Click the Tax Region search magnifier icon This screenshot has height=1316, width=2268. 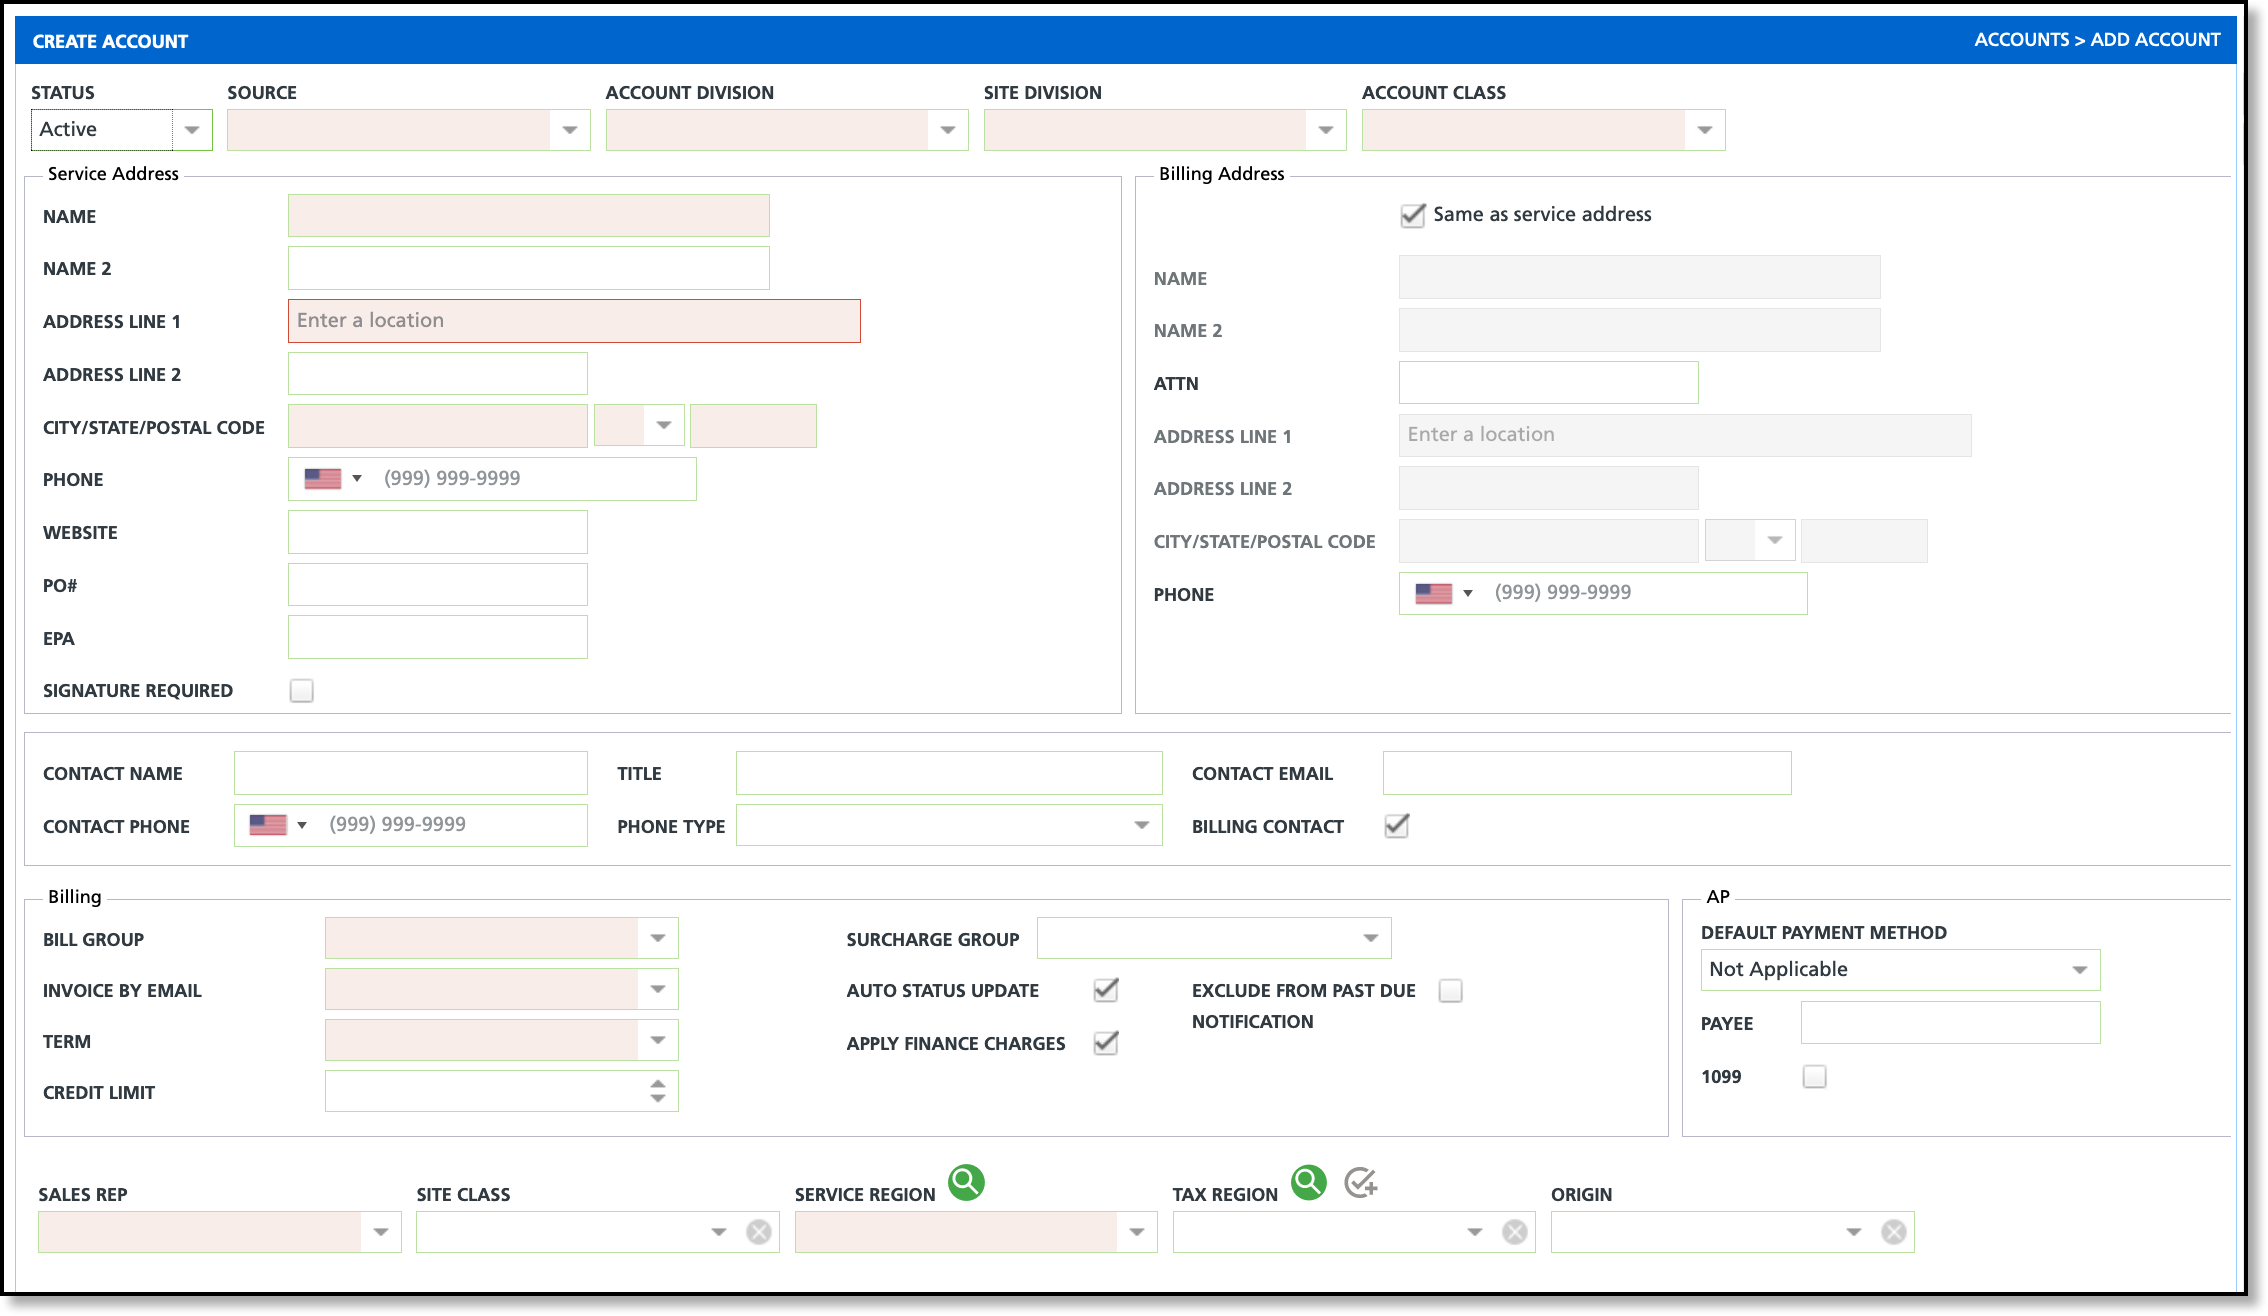(x=1308, y=1182)
